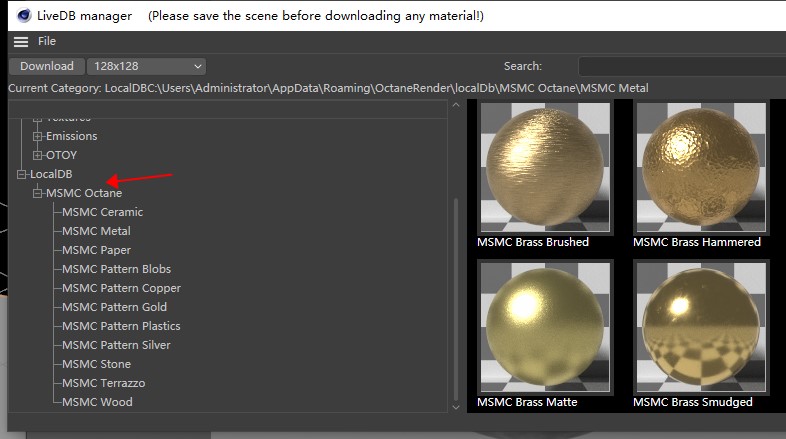Click the MSMC Brass Smudged label

click(x=693, y=402)
